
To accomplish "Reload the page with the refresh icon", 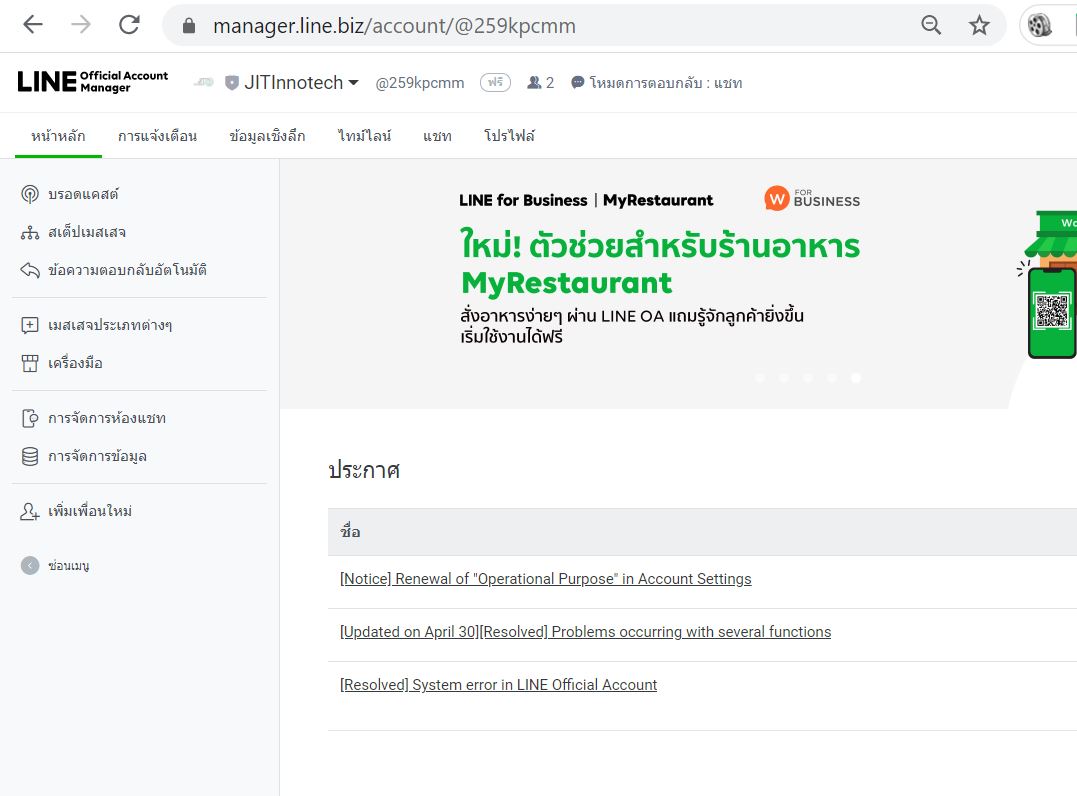I will 129,25.
